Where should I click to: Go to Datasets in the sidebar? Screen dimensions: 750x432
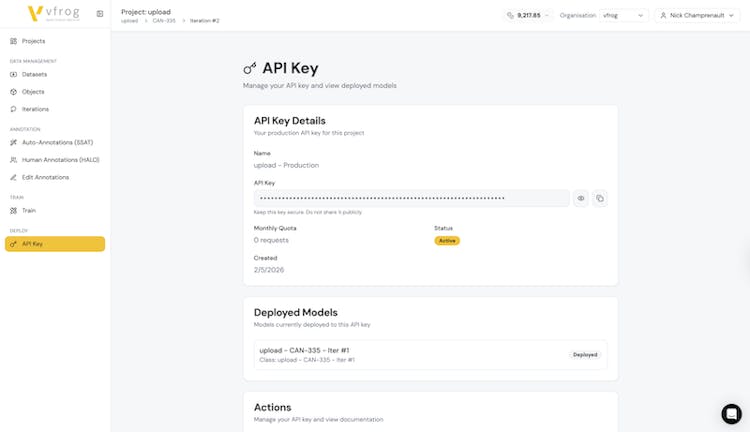point(34,74)
